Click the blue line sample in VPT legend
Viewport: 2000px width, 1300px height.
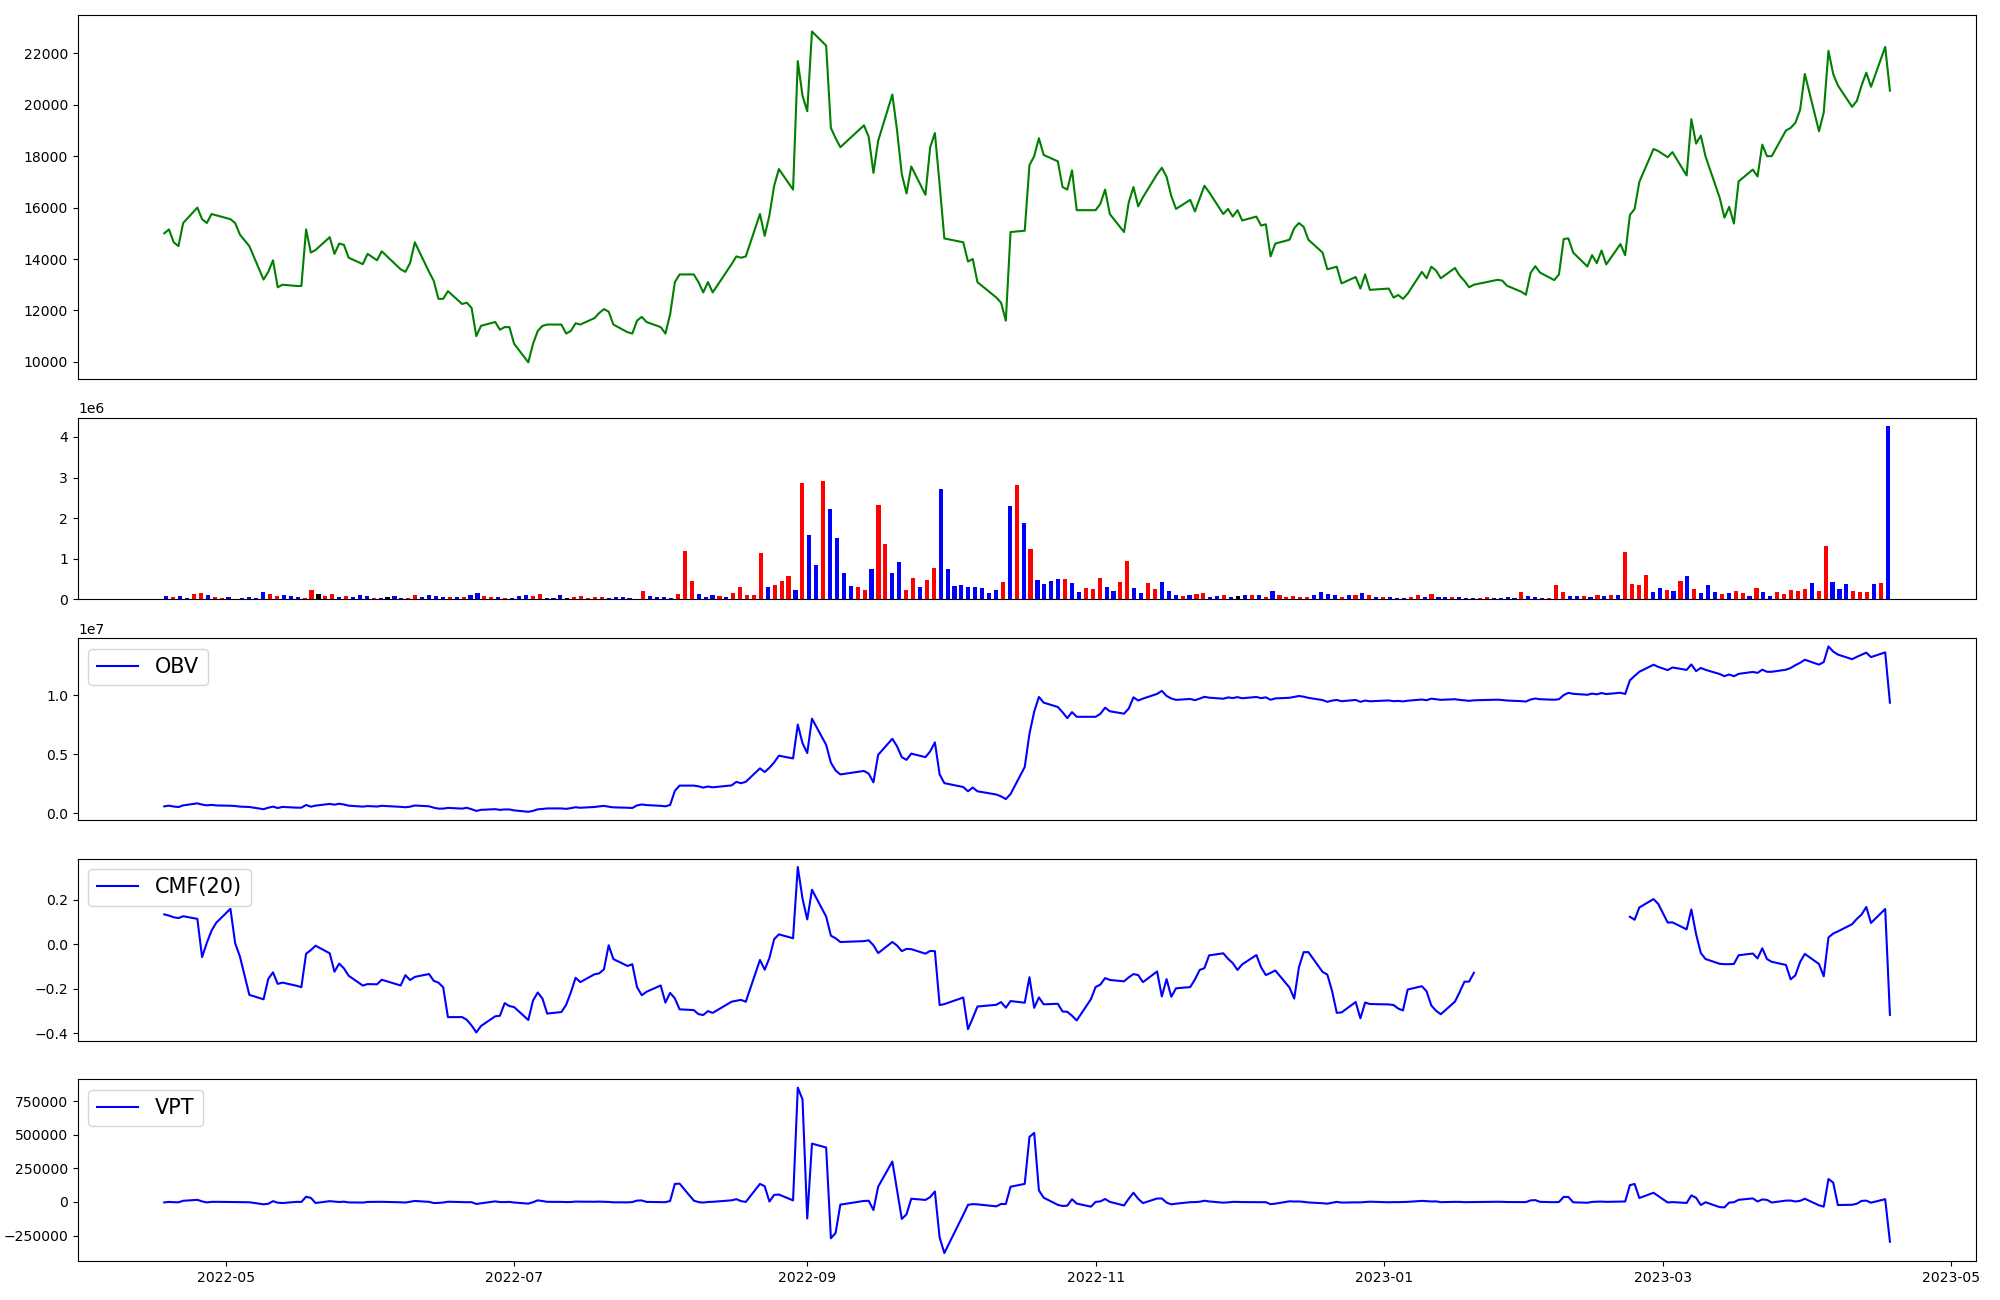117,1107
